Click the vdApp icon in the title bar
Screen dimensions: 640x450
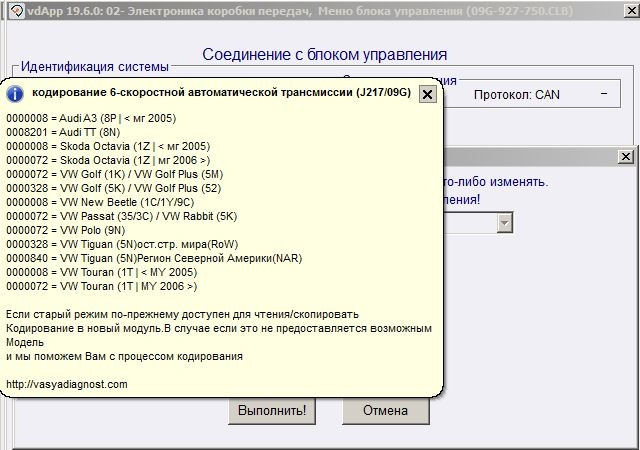coord(17,11)
